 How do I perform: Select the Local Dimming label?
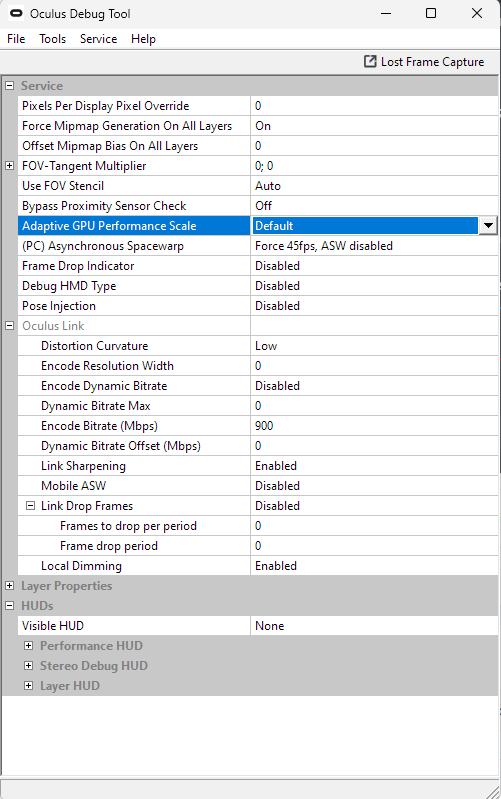(81, 566)
